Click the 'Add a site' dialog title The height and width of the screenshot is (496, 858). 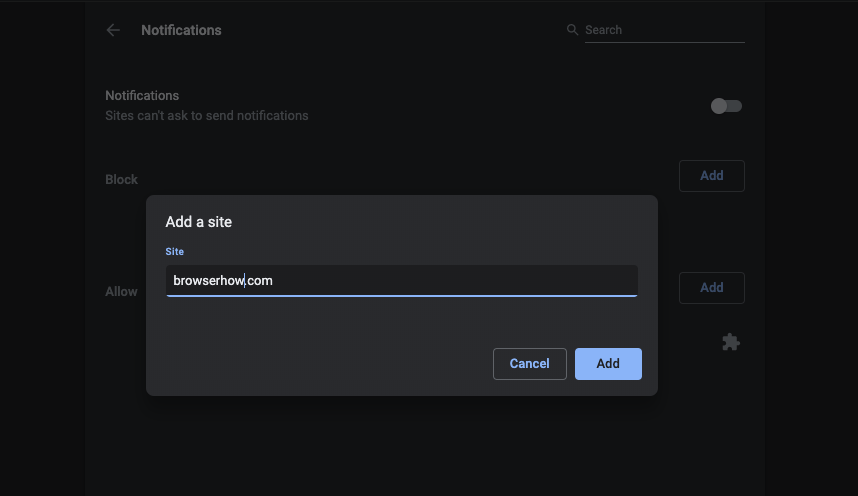(199, 222)
